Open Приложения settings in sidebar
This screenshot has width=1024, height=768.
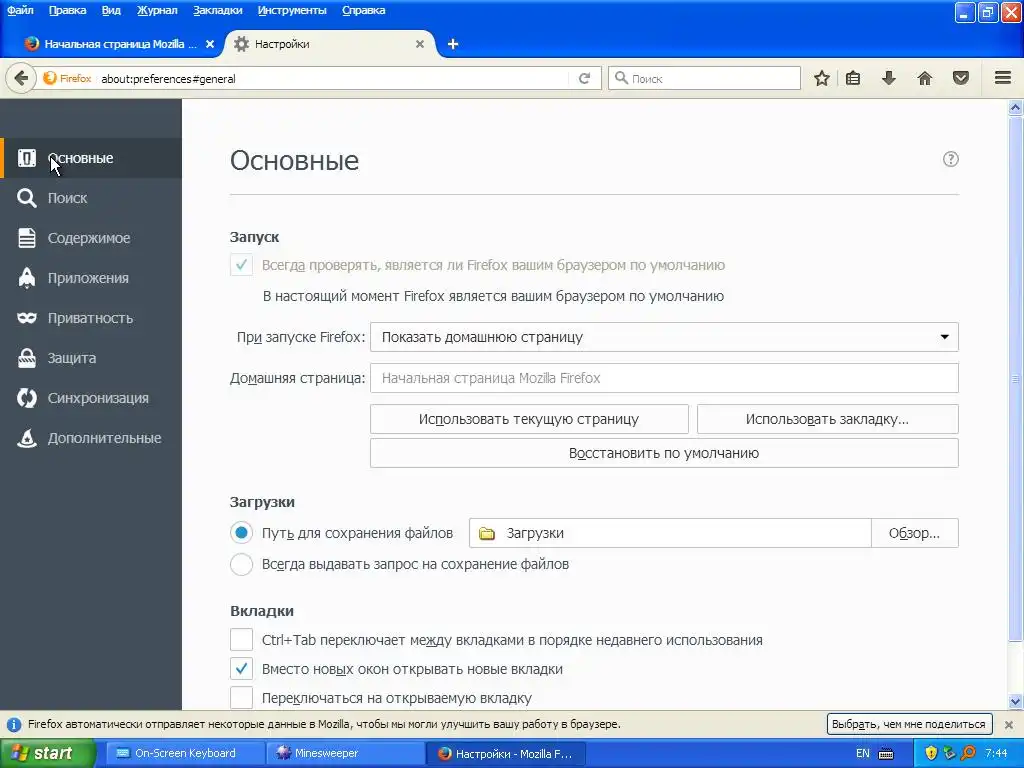click(x=91, y=278)
